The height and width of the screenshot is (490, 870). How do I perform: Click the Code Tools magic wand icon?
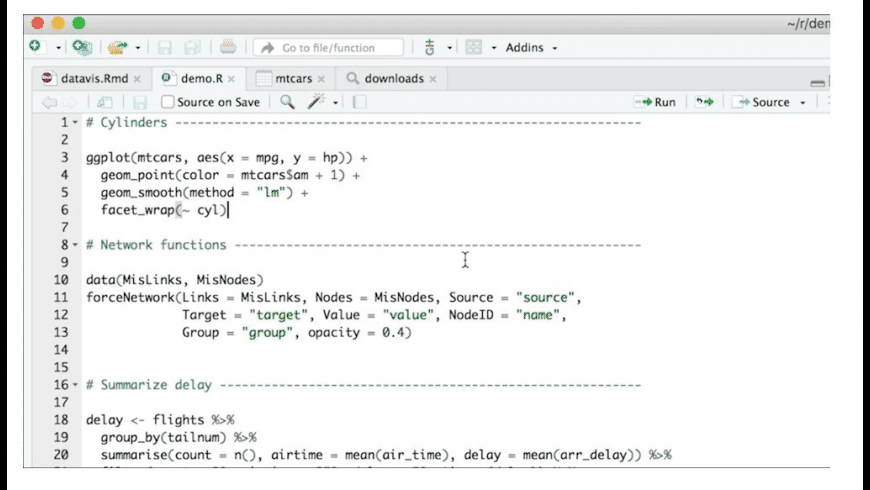(x=316, y=102)
